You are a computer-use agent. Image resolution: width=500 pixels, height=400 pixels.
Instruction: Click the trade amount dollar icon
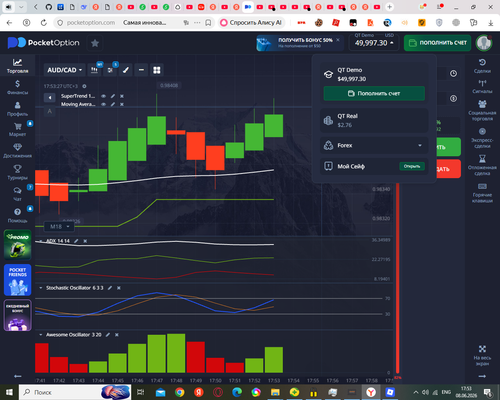(453, 99)
